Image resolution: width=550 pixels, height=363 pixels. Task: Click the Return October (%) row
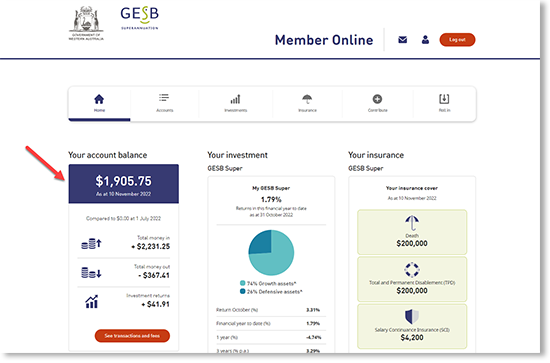tap(271, 310)
